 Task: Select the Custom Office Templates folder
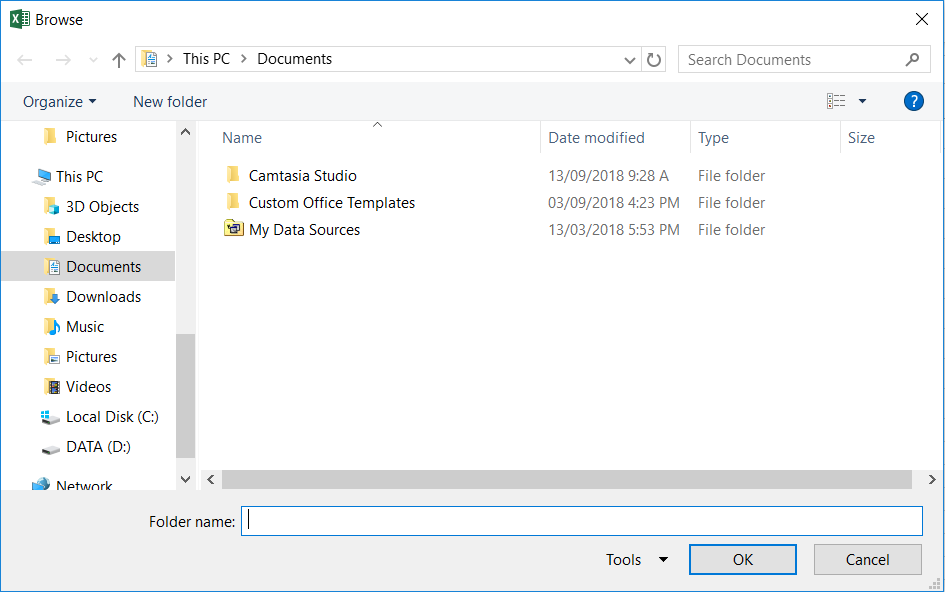[x=331, y=203]
